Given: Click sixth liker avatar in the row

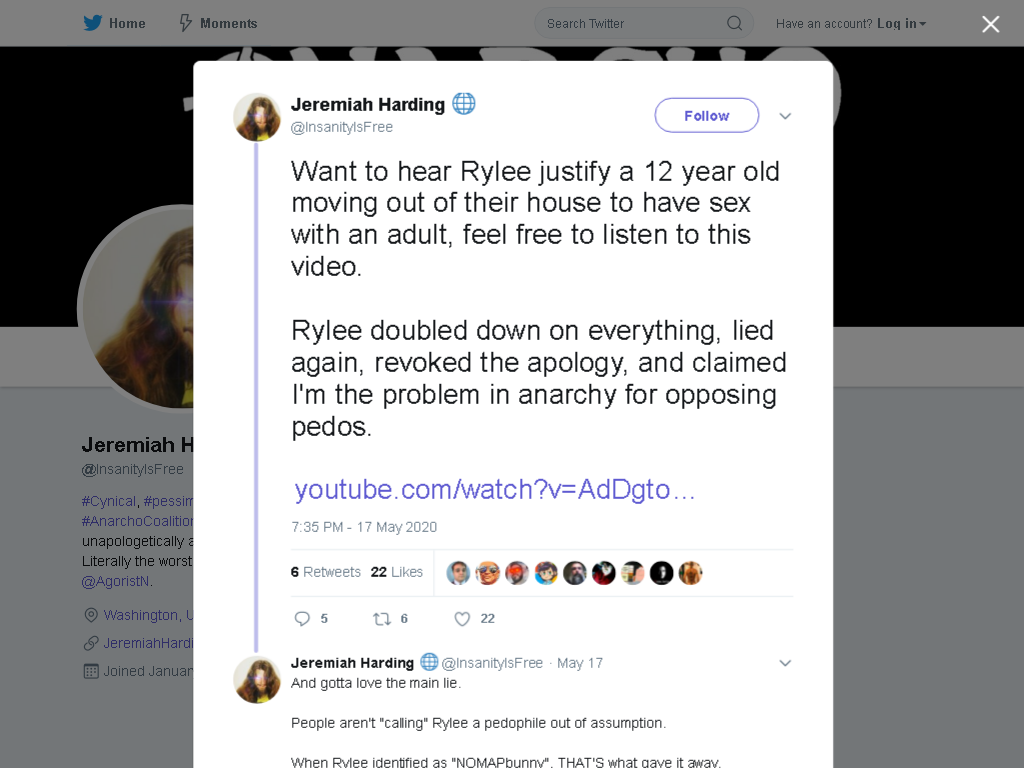Looking at the screenshot, I should [x=603, y=573].
